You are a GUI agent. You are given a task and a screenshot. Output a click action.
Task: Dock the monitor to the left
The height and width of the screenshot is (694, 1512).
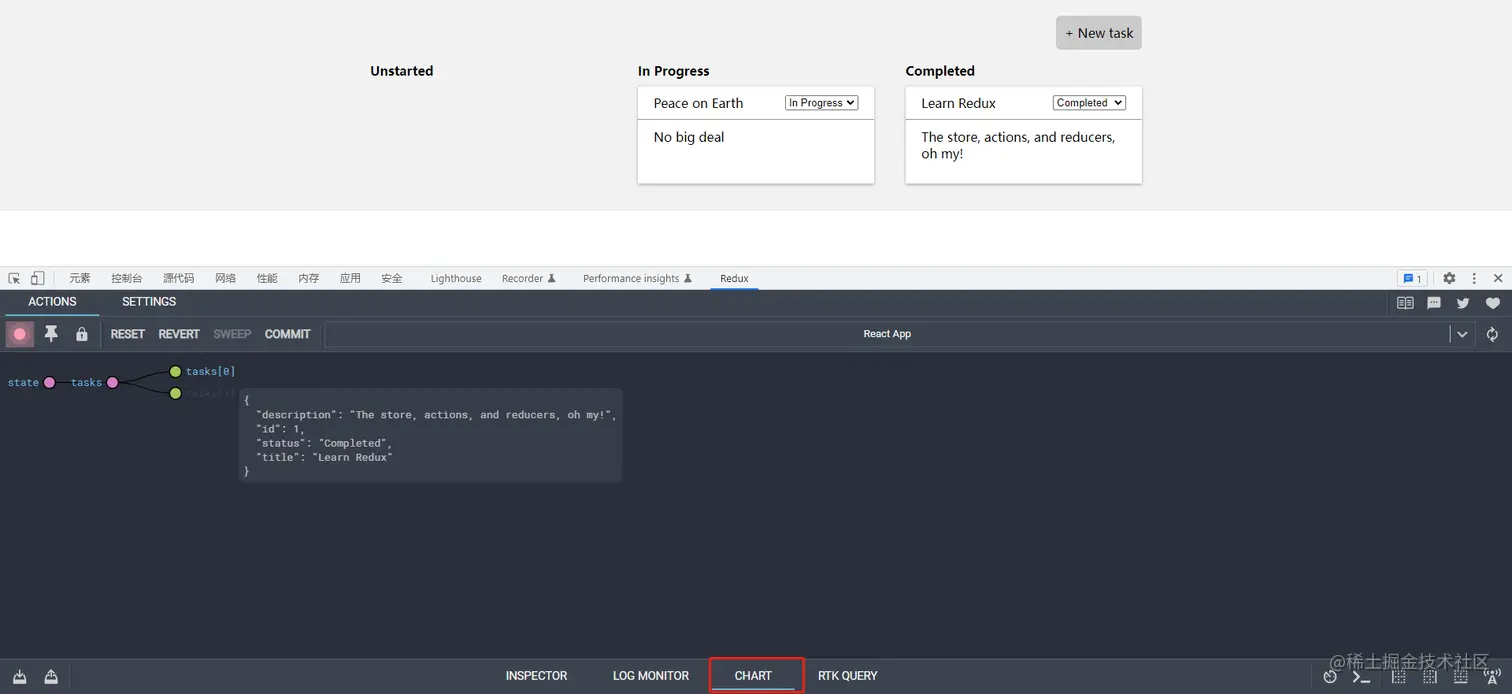[1399, 677]
